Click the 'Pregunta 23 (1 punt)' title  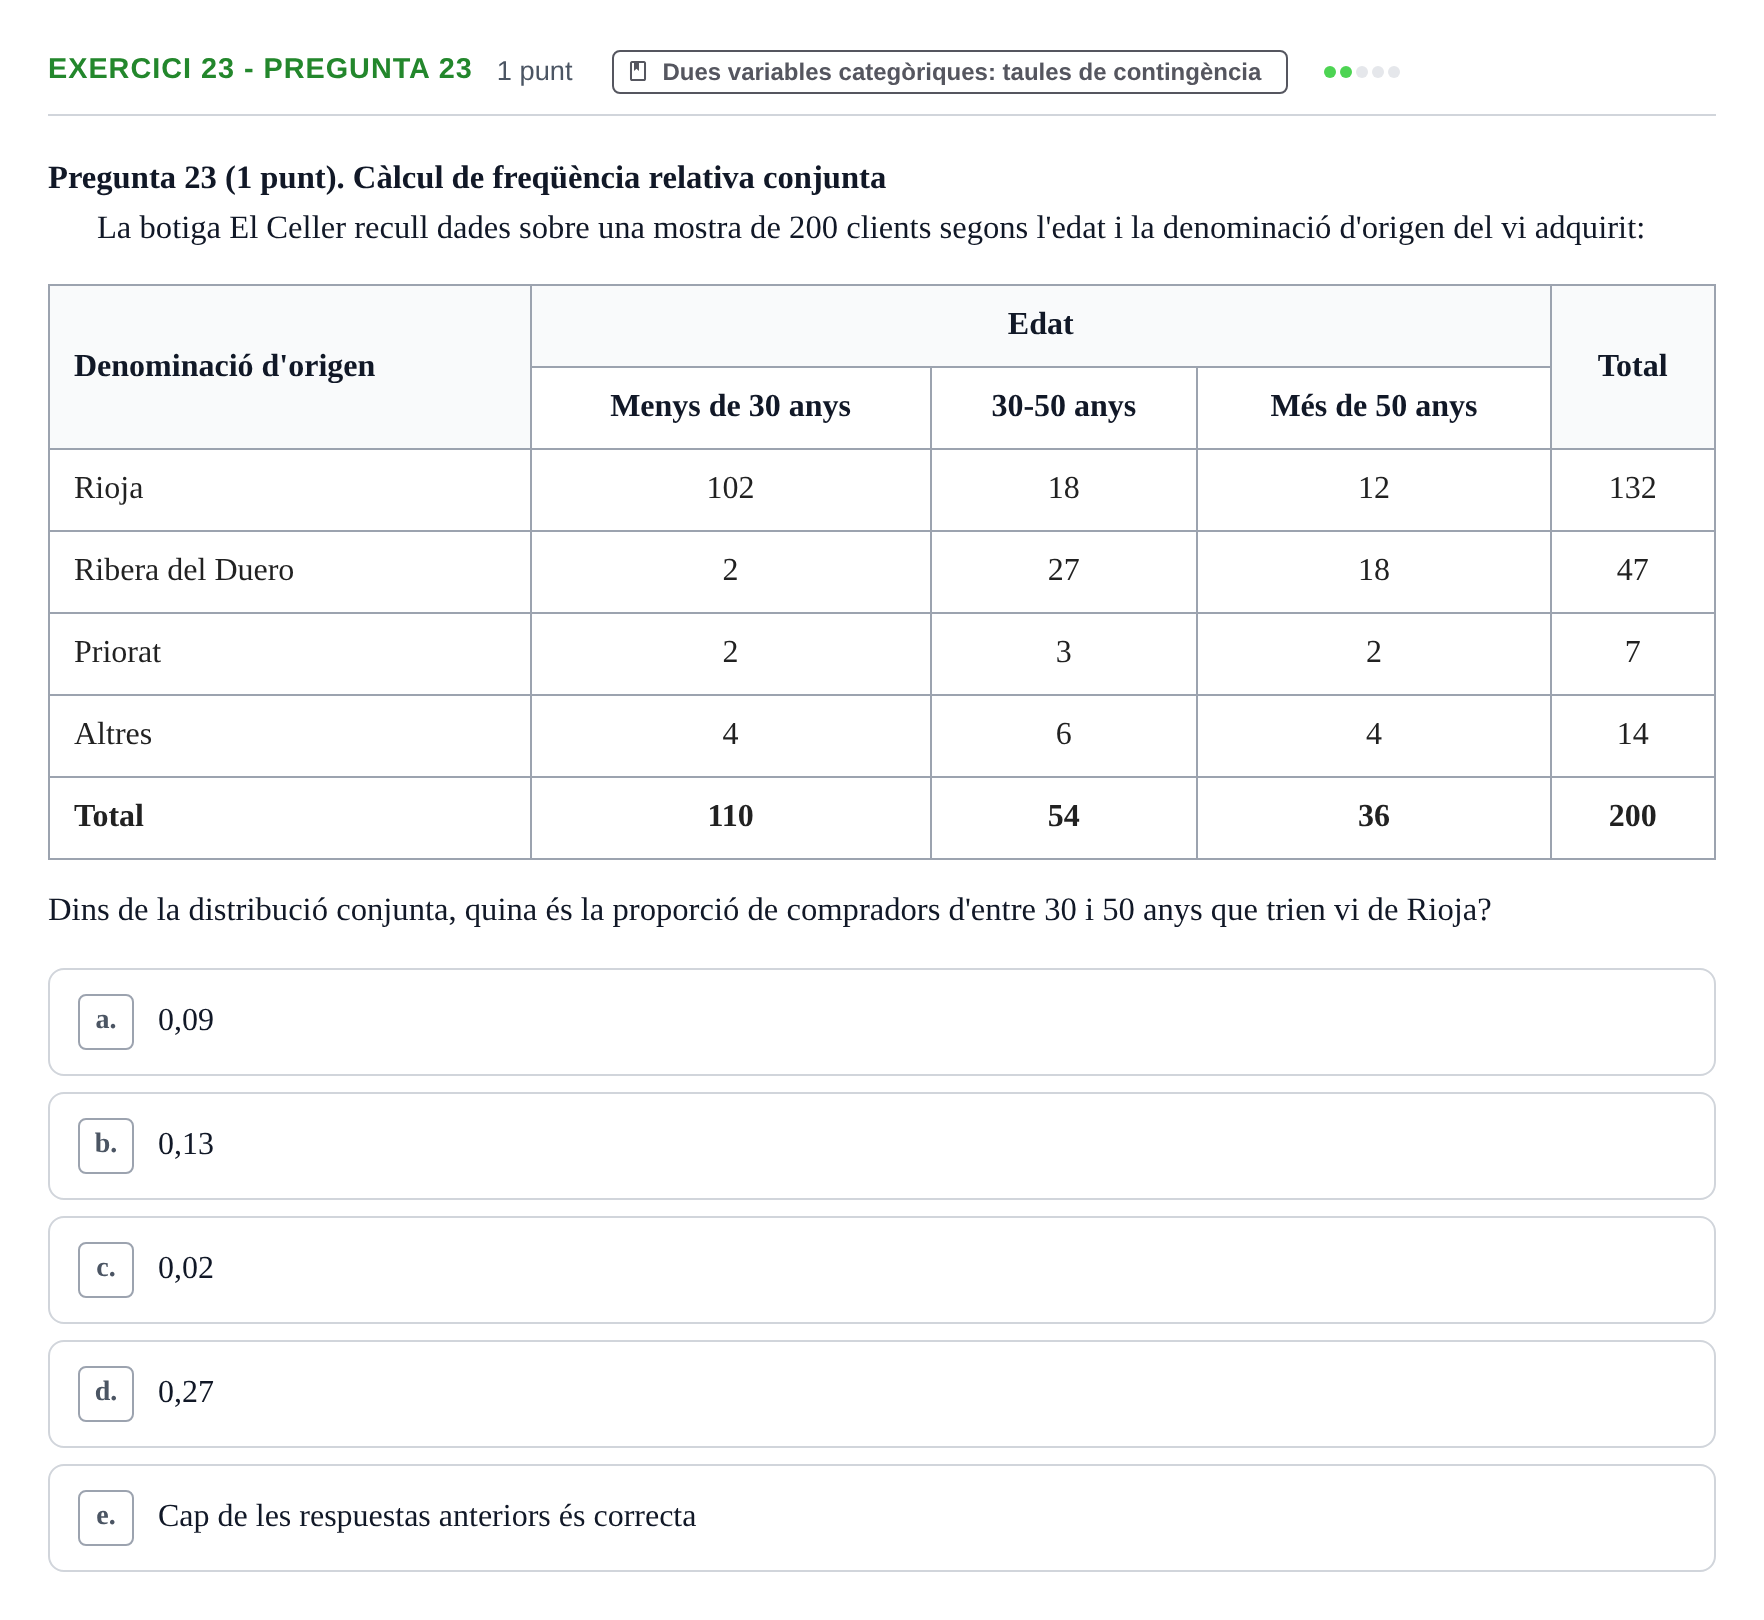tap(467, 178)
